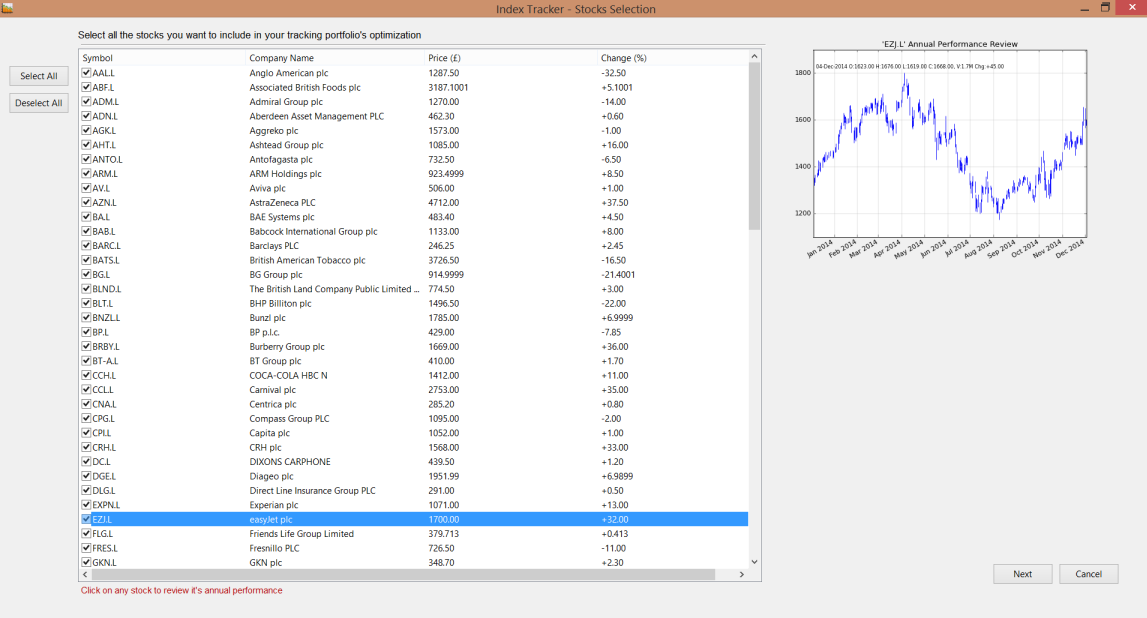The height and width of the screenshot is (618, 1147).
Task: Select the Aggreko plc row
Action: [414, 130]
